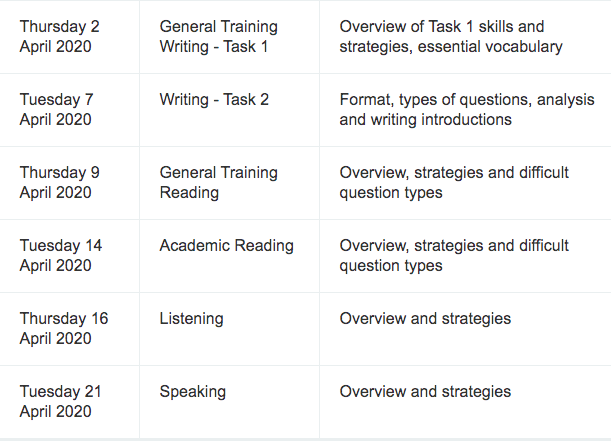Select the Thursday 9 April 2020 date
The image size is (611, 441).
pos(60,182)
